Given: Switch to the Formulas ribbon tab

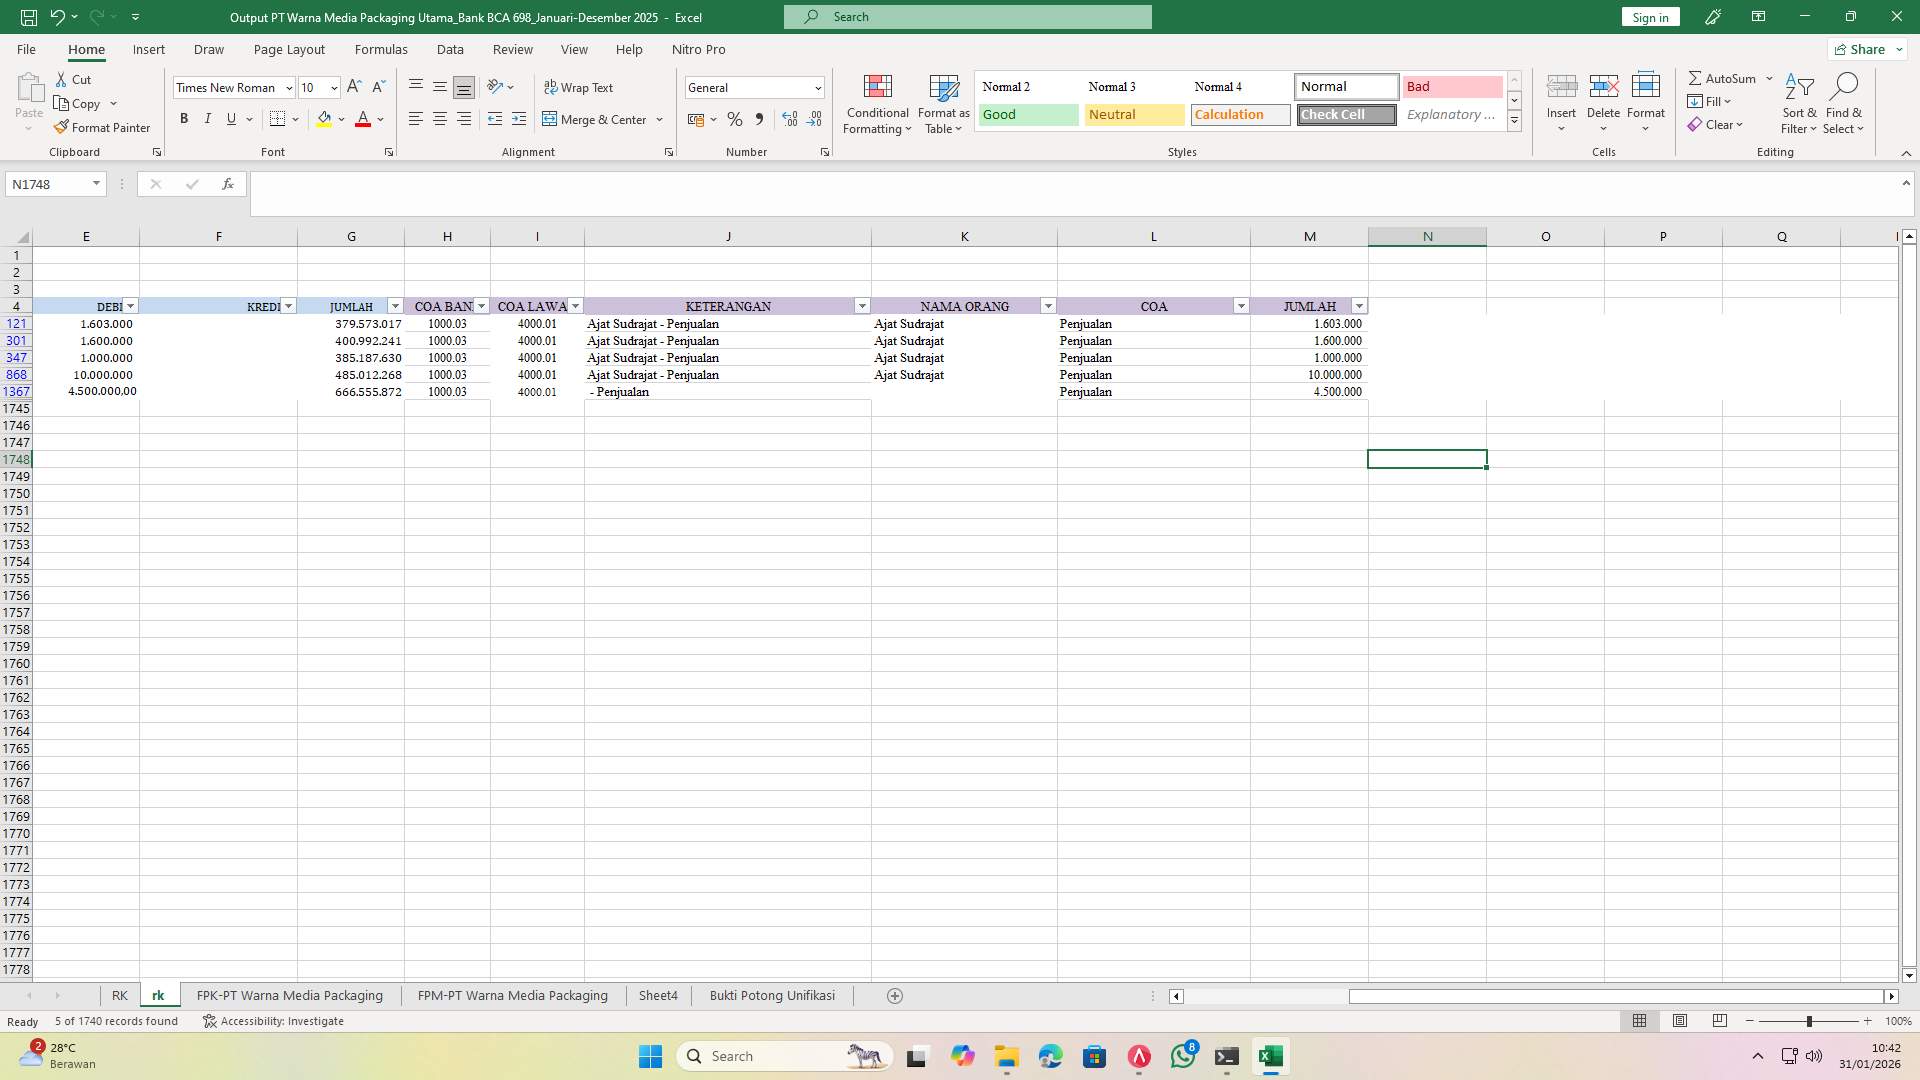Looking at the screenshot, I should pyautogui.click(x=381, y=49).
